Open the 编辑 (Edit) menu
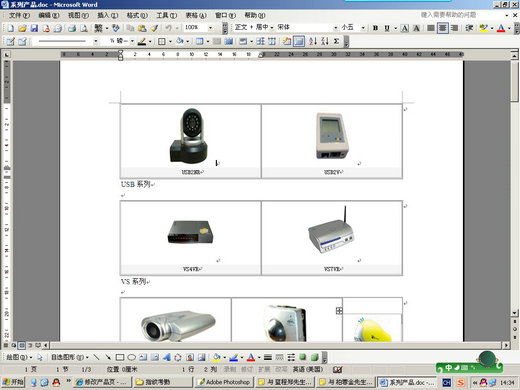 [x=49, y=15]
